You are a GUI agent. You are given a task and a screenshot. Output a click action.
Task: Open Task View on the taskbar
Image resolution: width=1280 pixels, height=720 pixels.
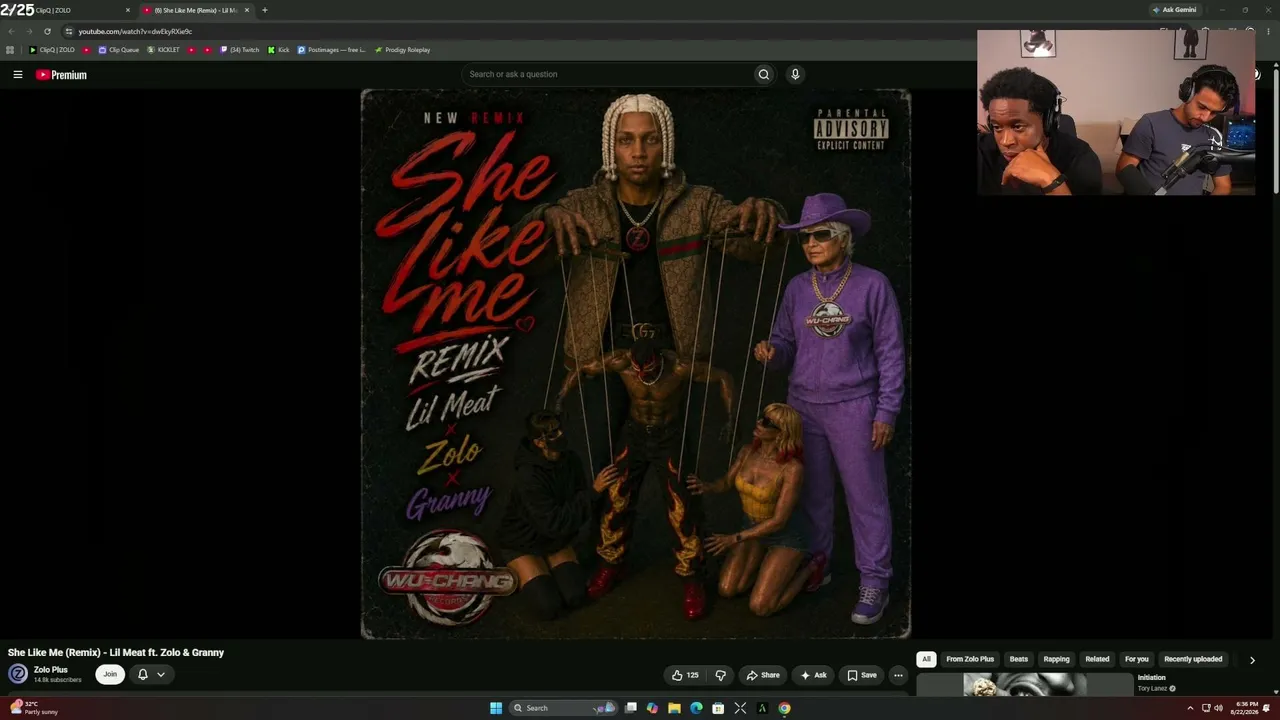pos(631,708)
